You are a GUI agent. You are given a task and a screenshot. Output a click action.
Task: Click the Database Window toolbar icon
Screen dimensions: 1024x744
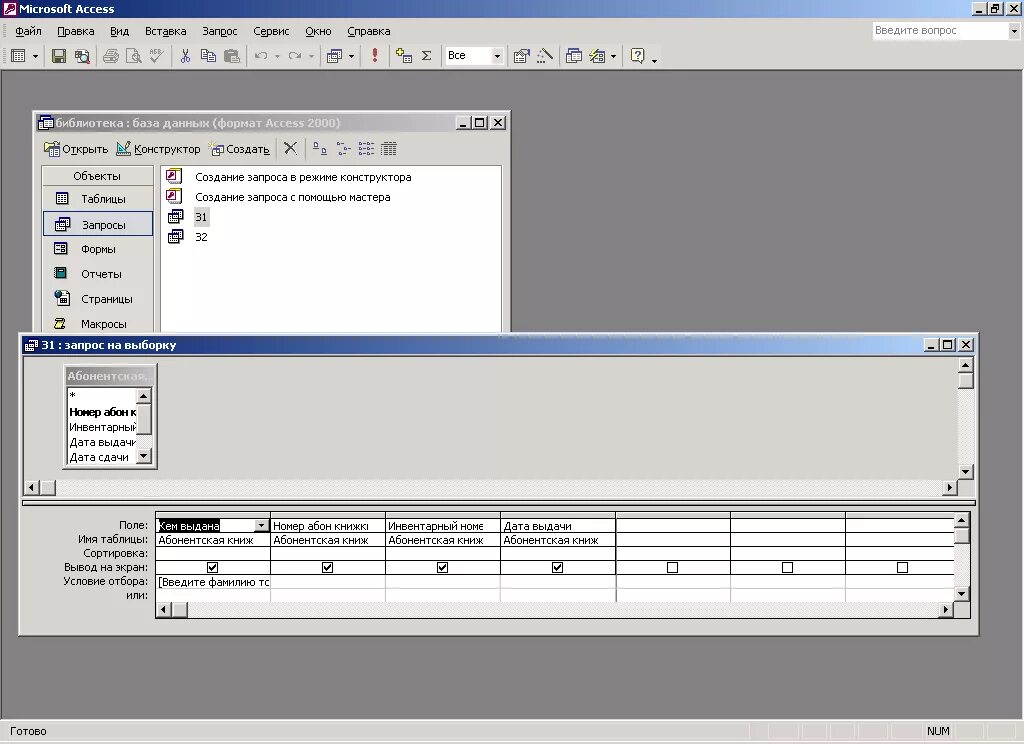tap(574, 56)
